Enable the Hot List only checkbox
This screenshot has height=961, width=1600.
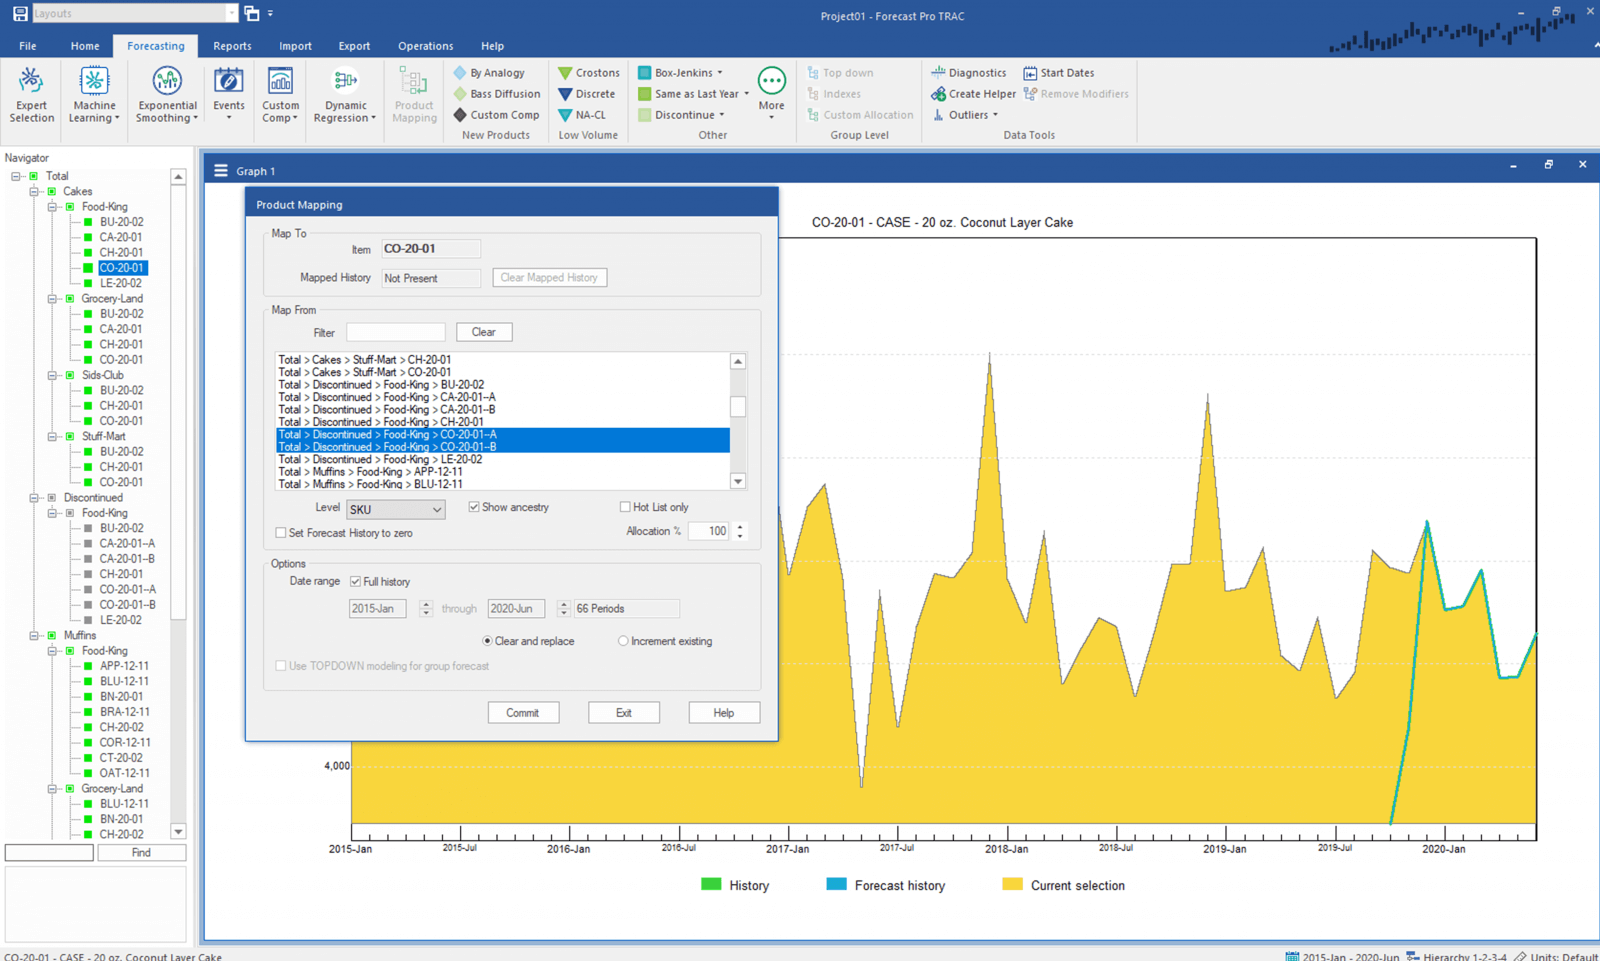(x=625, y=507)
